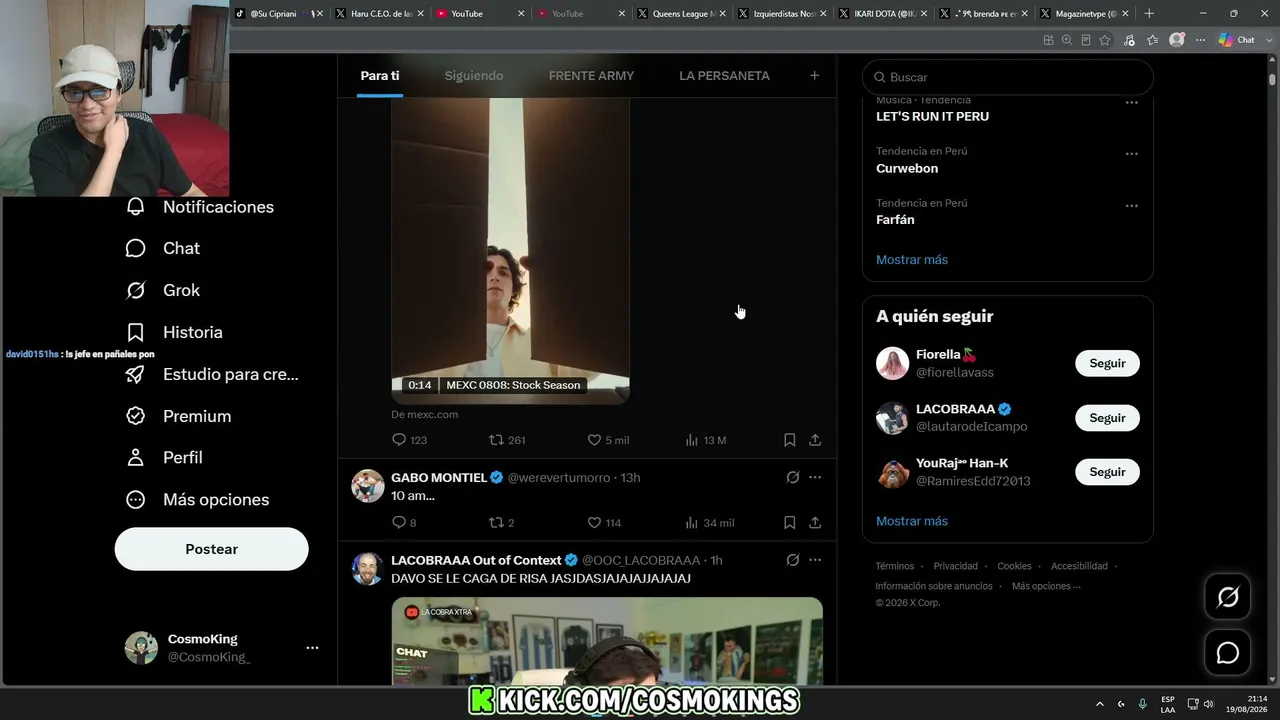The height and width of the screenshot is (720, 1280).
Task: Open options for LET'S RUN IT PERU trend
Action: [1132, 102]
